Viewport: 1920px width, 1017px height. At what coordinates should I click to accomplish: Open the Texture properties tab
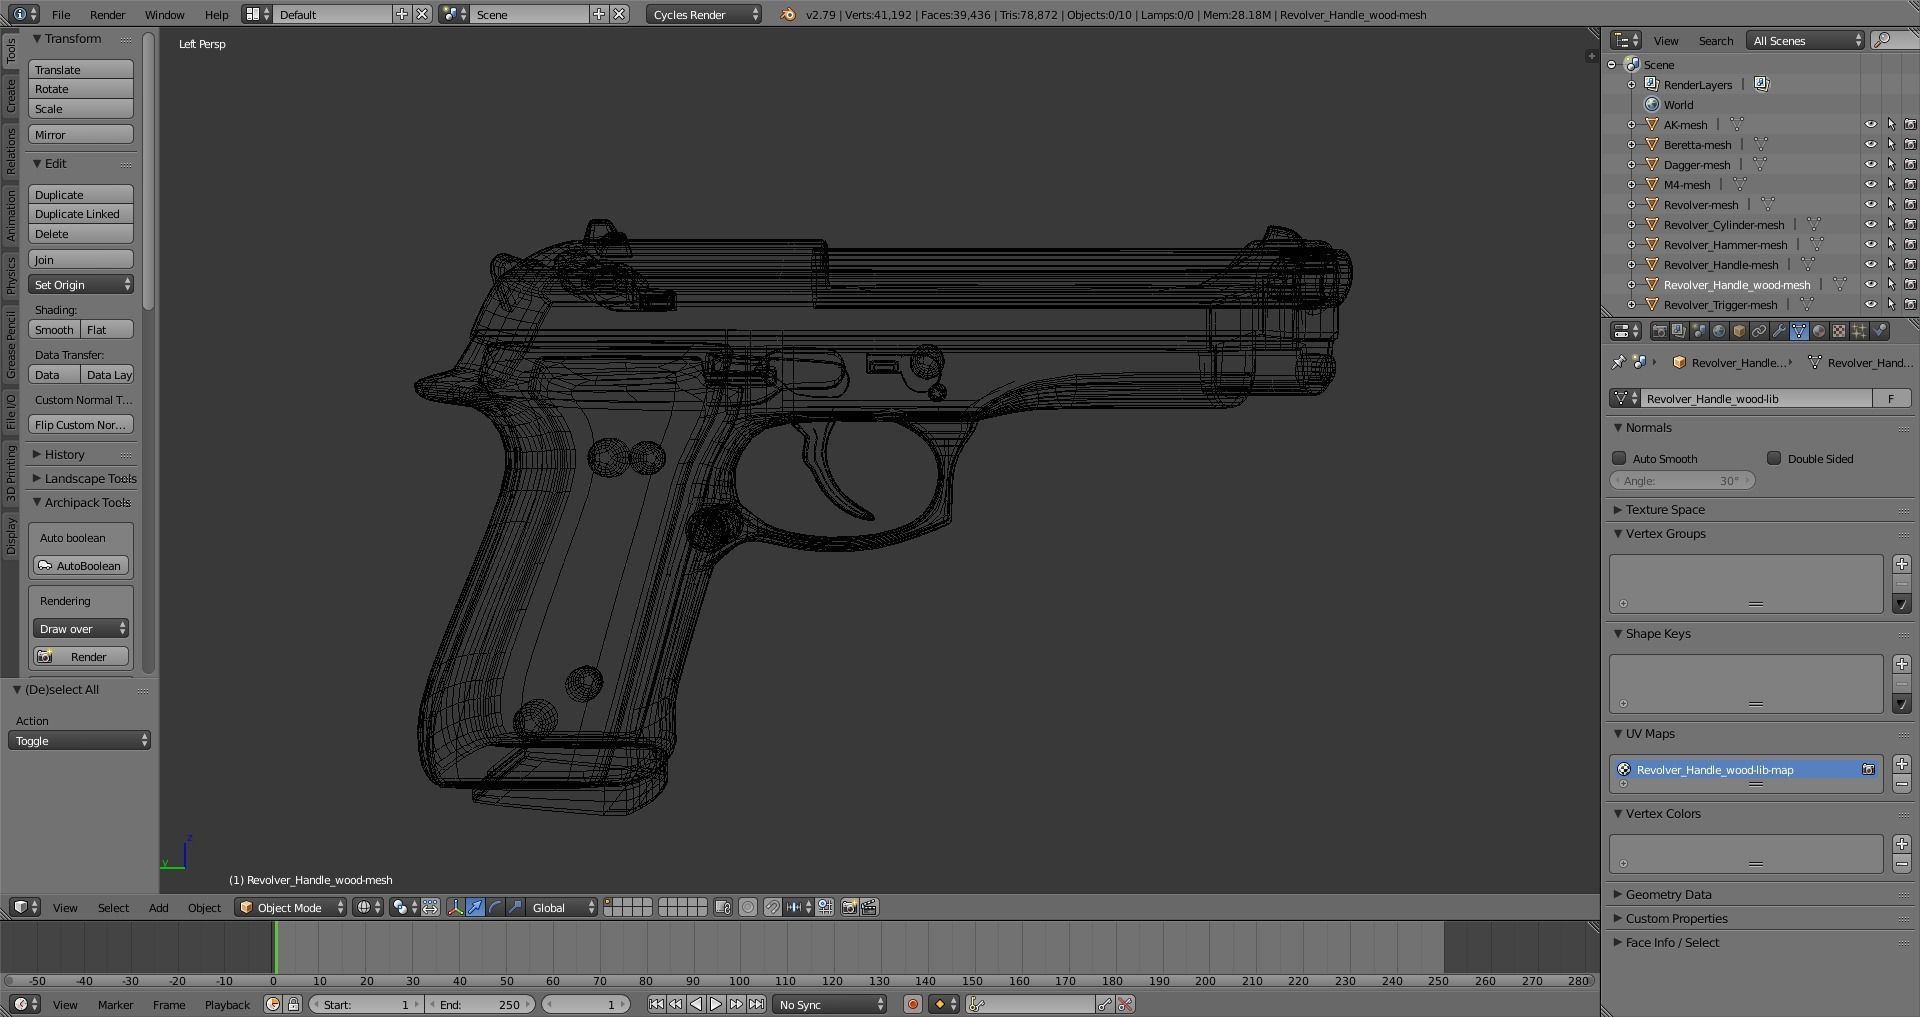1839,331
